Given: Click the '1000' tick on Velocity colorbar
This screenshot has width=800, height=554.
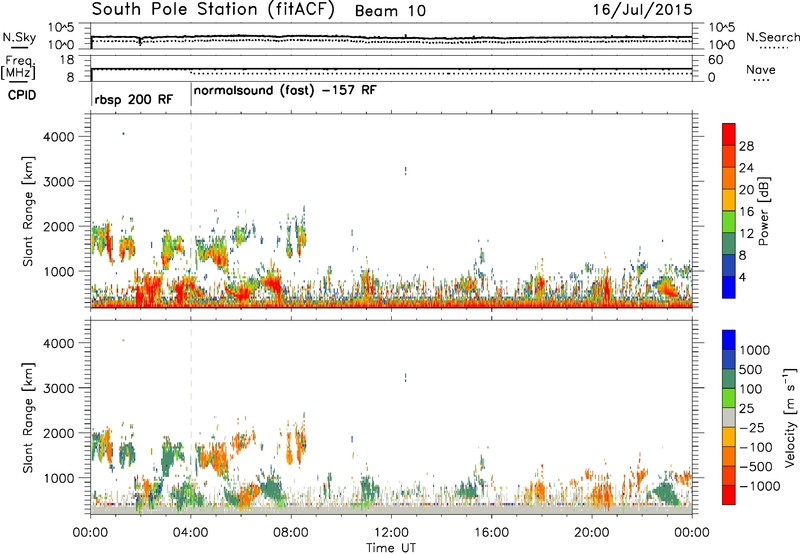Looking at the screenshot, I should 755,350.
